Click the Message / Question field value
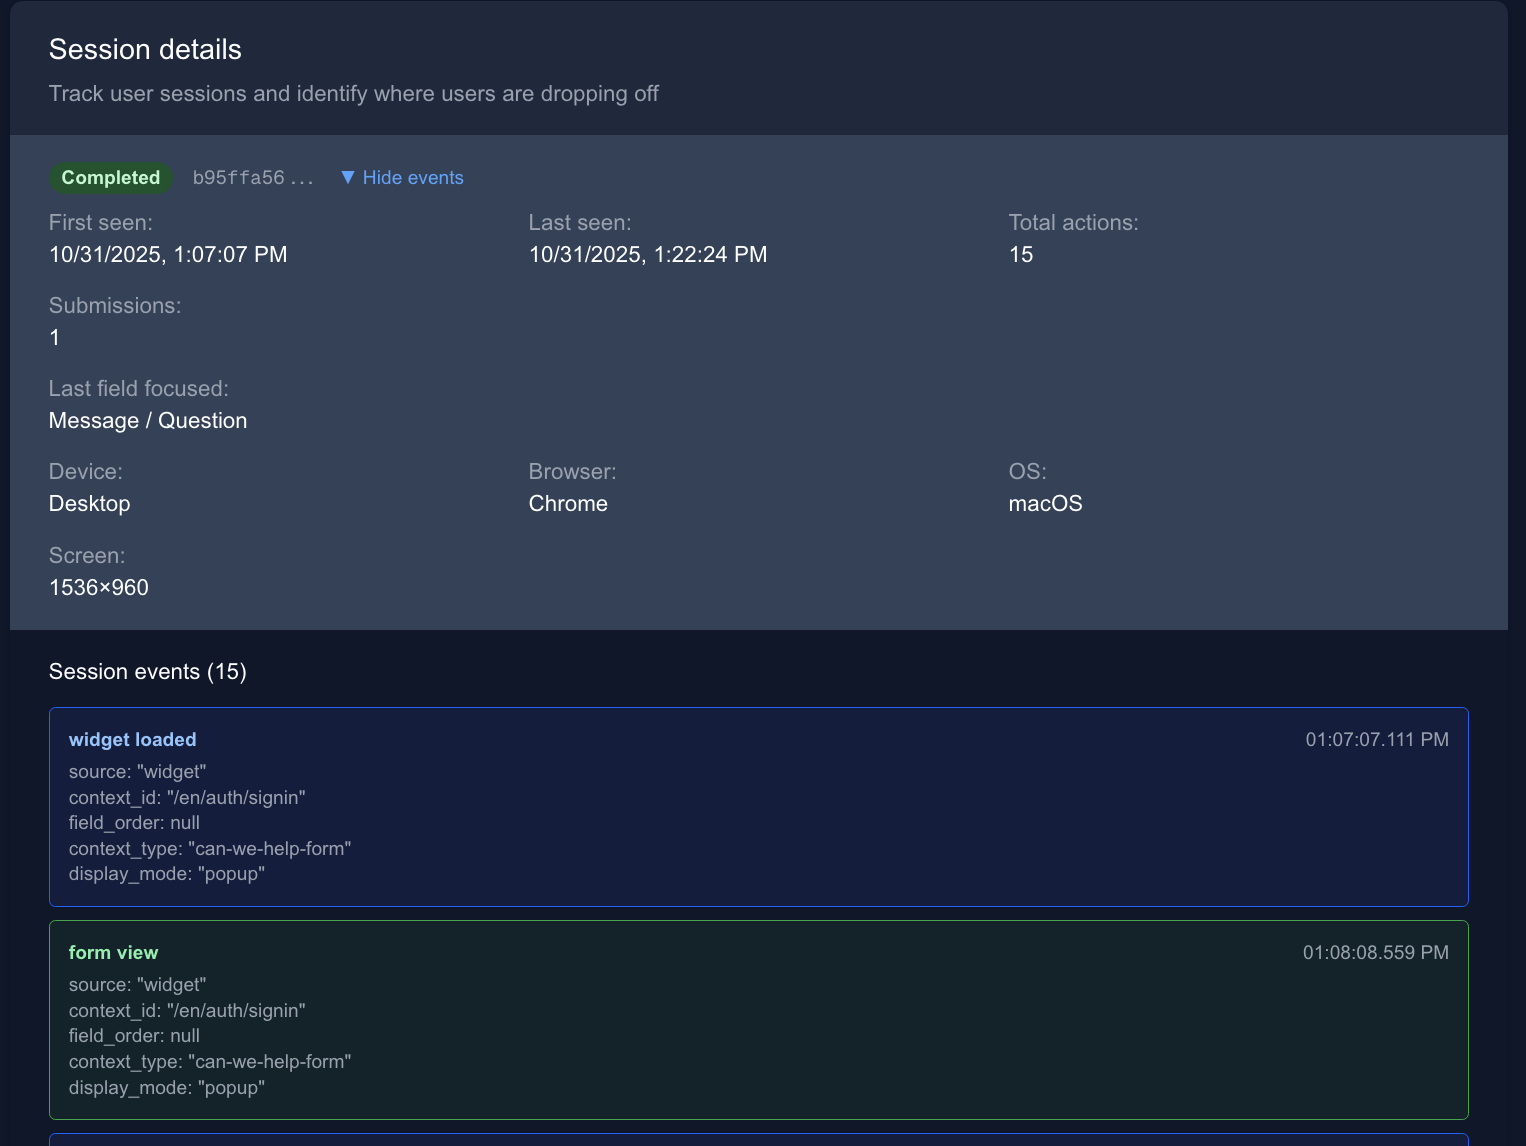The height and width of the screenshot is (1146, 1526). point(147,421)
